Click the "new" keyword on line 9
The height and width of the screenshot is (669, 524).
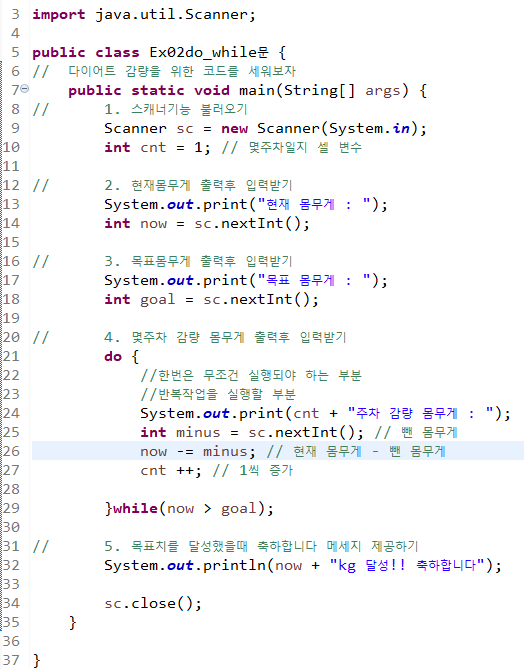(234, 129)
